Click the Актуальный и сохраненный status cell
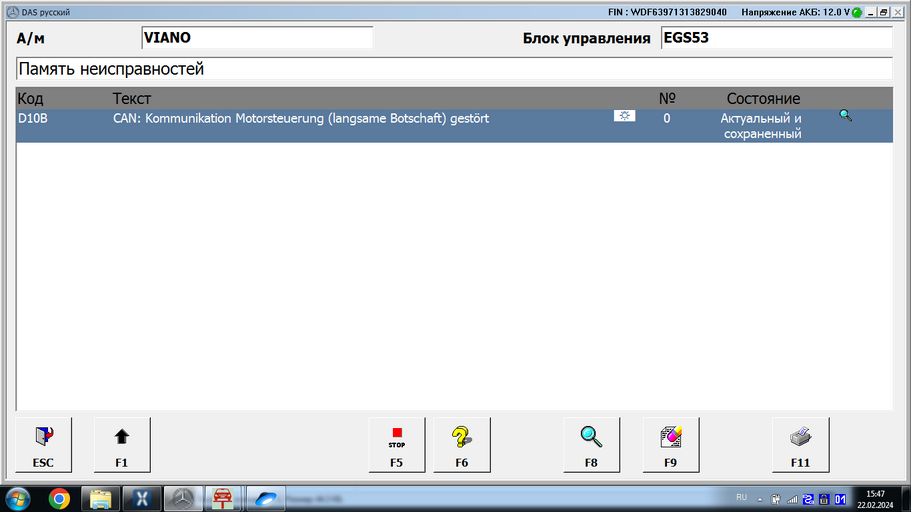Screen dimensions: 911x512 (762, 126)
